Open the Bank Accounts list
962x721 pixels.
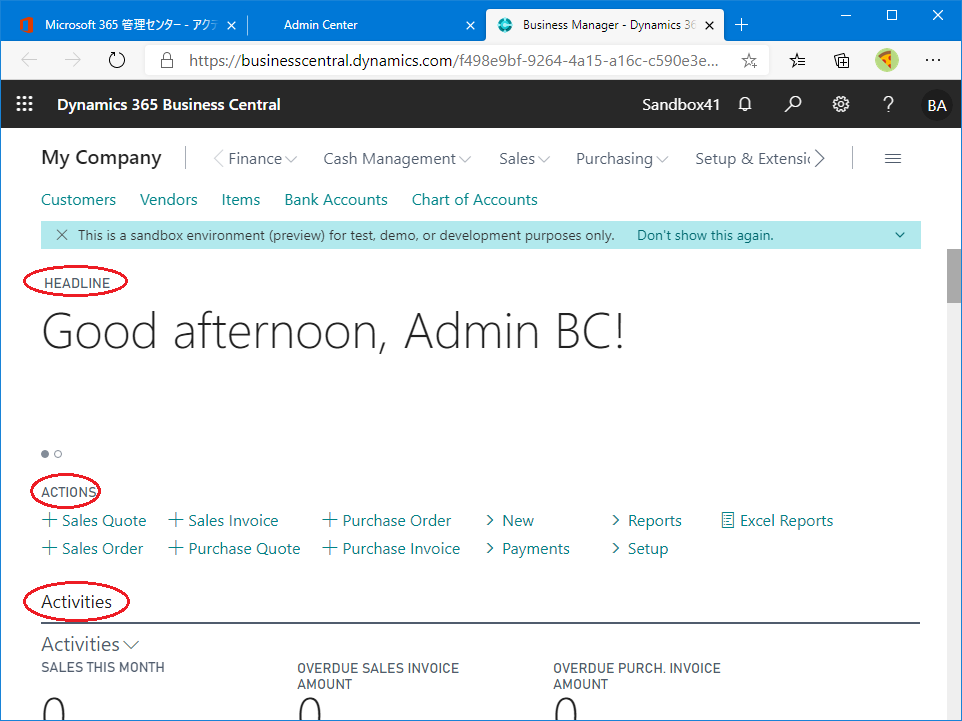[336, 199]
